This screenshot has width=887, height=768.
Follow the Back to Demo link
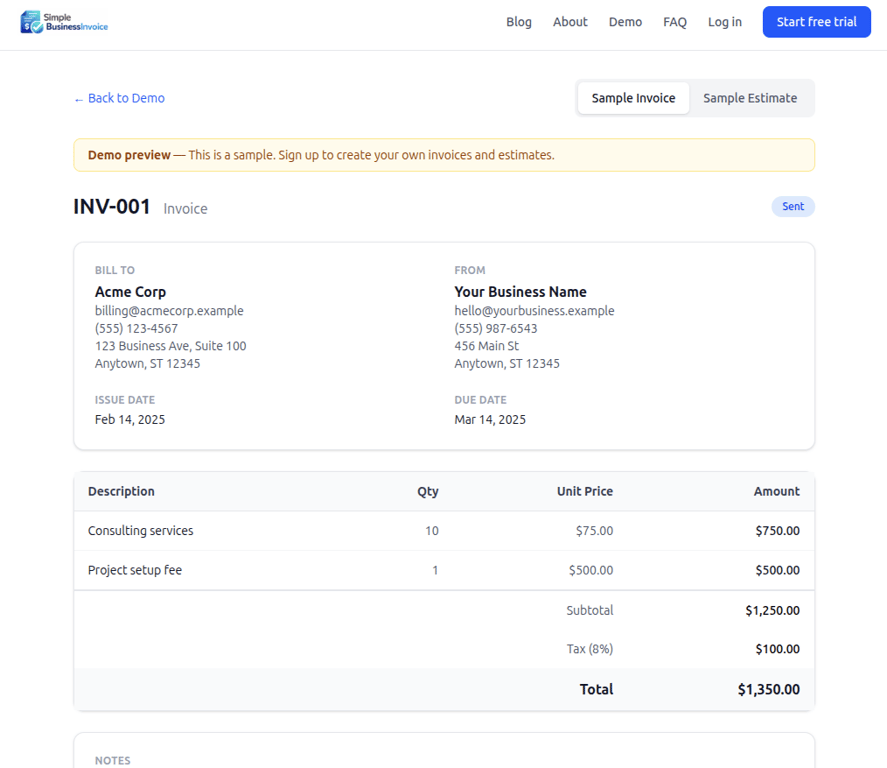(125, 98)
